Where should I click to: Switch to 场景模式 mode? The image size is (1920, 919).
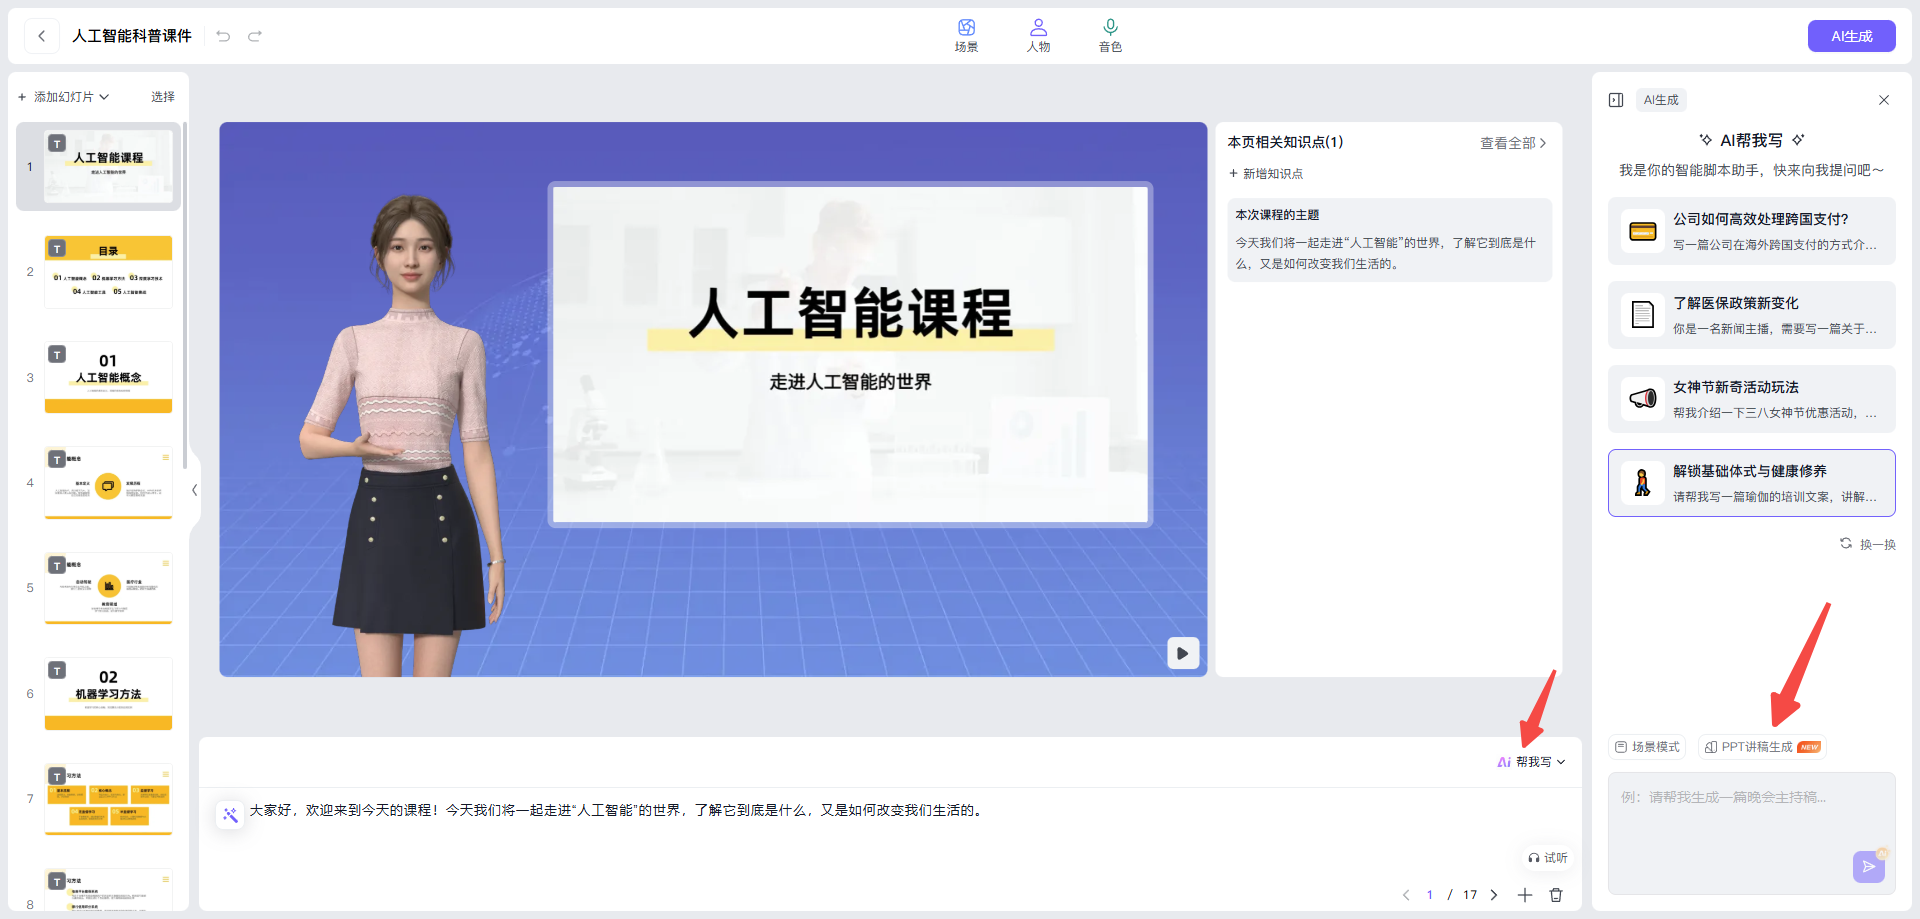(1646, 746)
